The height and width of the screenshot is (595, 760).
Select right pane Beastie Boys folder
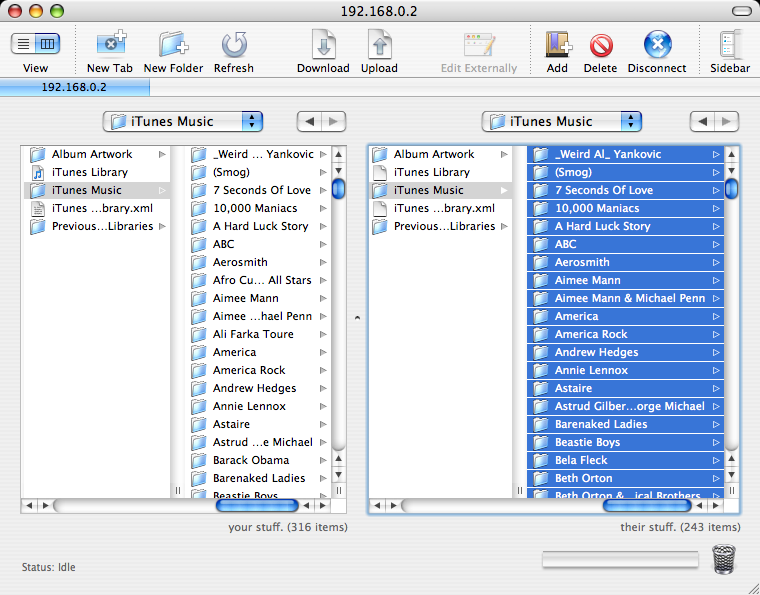[x=625, y=442]
